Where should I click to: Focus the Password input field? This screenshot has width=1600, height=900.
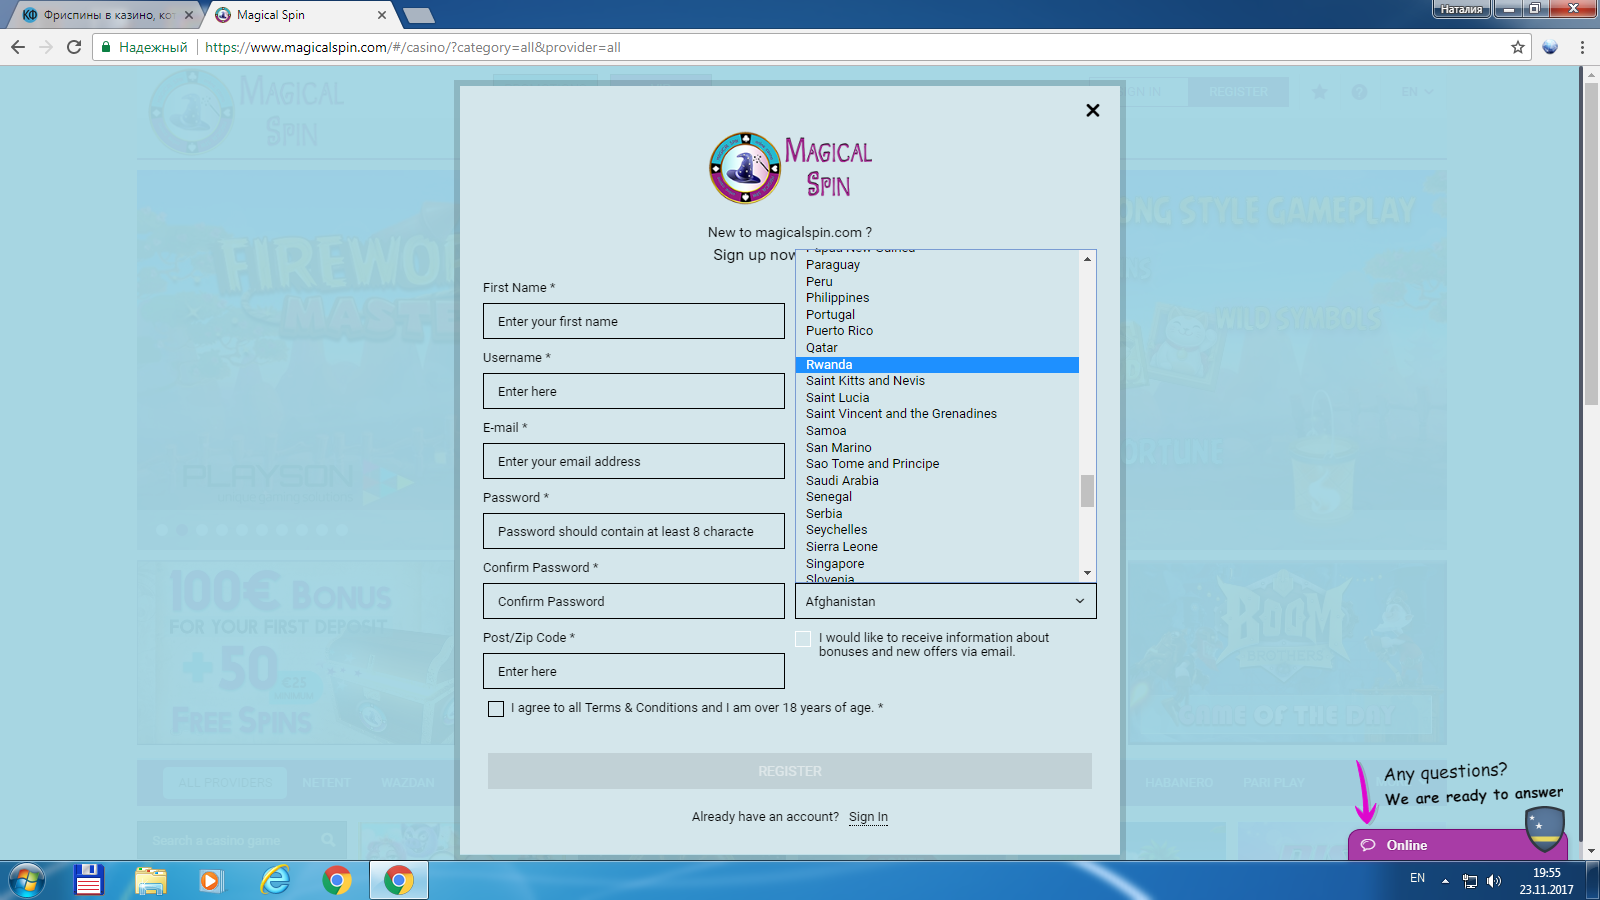point(634,531)
